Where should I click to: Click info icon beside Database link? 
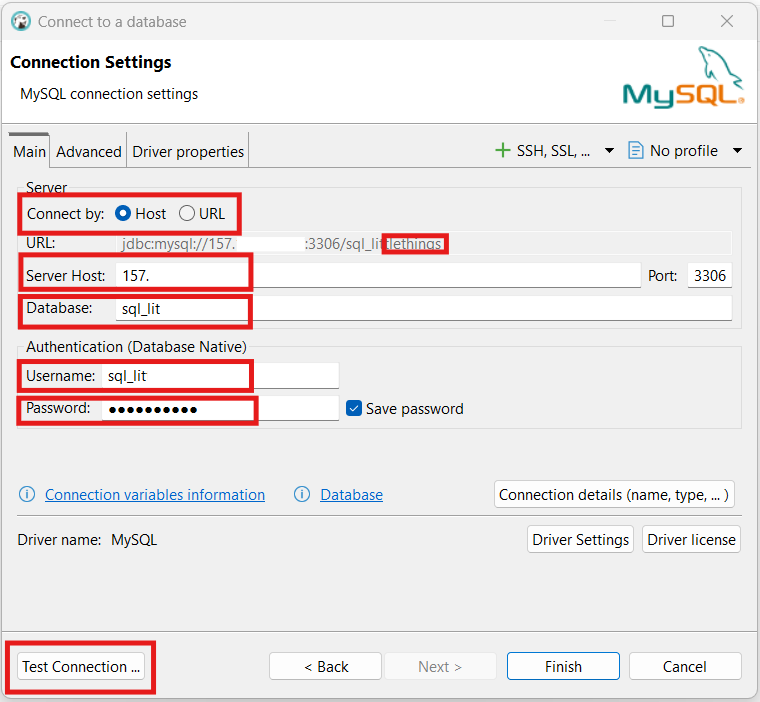(x=302, y=495)
